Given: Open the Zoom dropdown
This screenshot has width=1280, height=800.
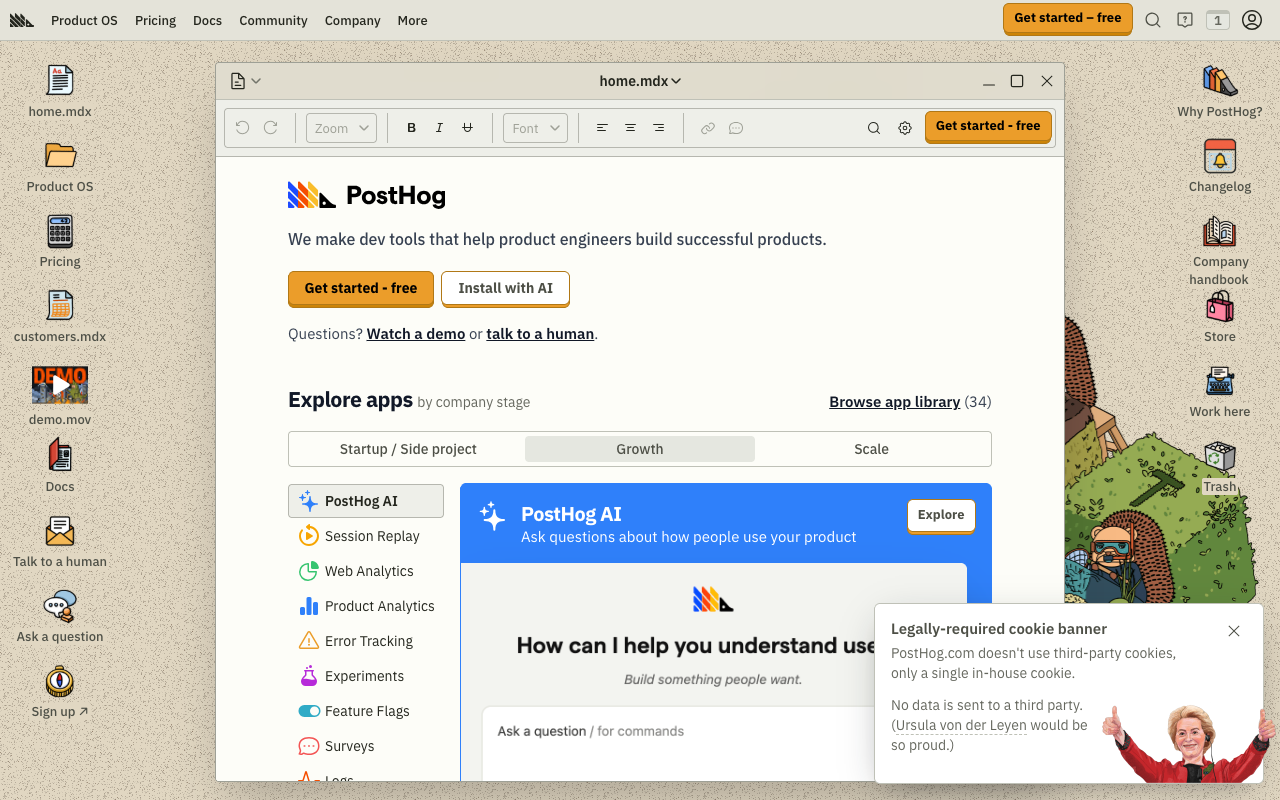Looking at the screenshot, I should pyautogui.click(x=340, y=127).
